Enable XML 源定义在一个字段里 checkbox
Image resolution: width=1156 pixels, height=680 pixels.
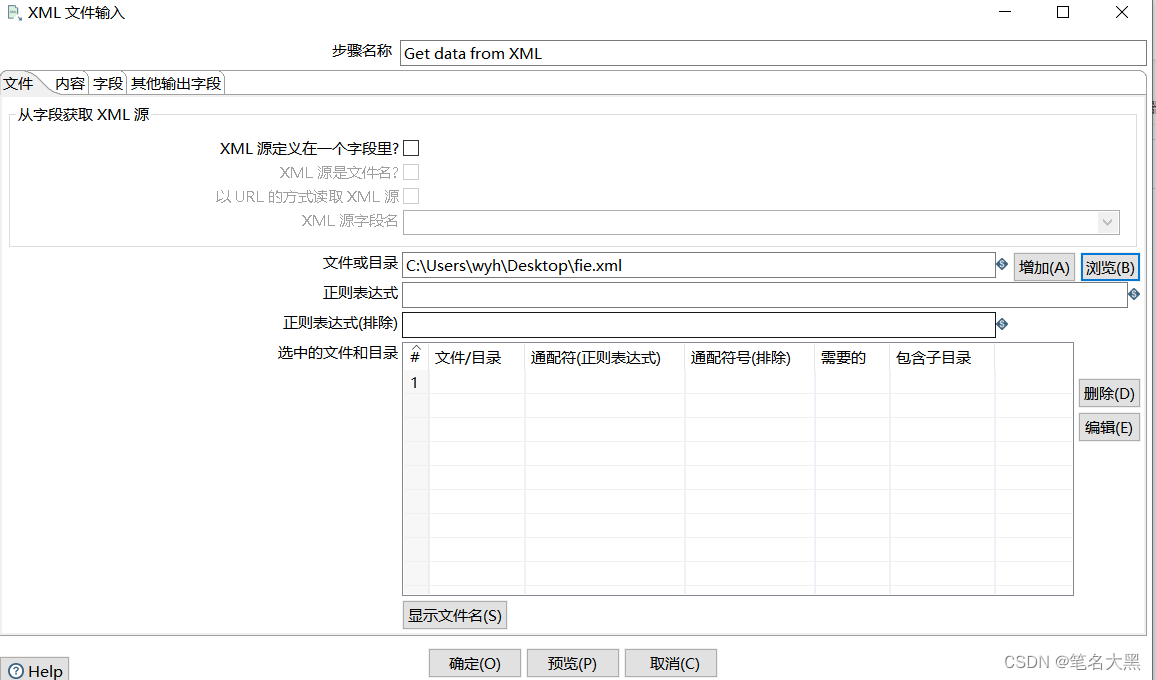pos(411,147)
